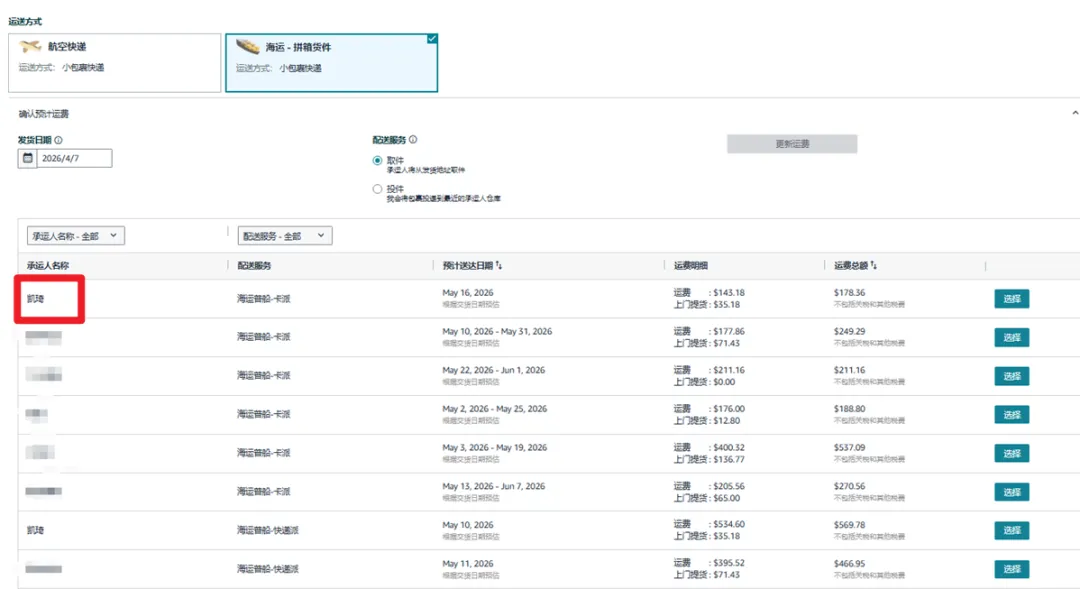Viewport: 1080px width, 589px height.
Task: Click the delivery date May 11, 2026
Action: (x=468, y=564)
